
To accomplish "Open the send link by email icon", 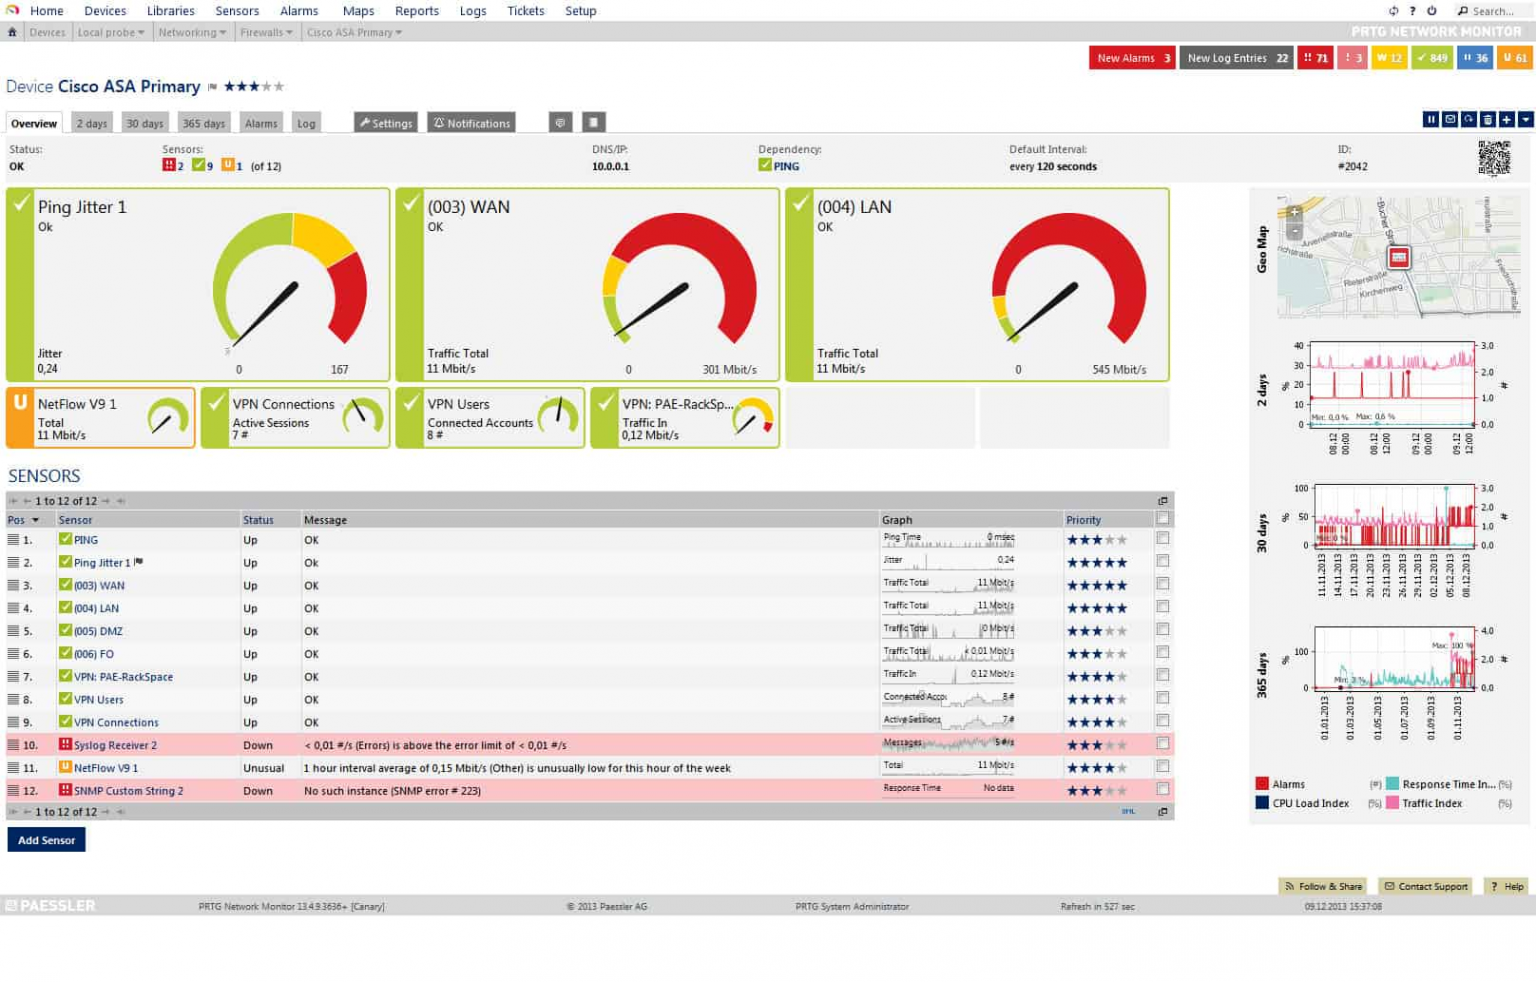I will [x=1450, y=119].
